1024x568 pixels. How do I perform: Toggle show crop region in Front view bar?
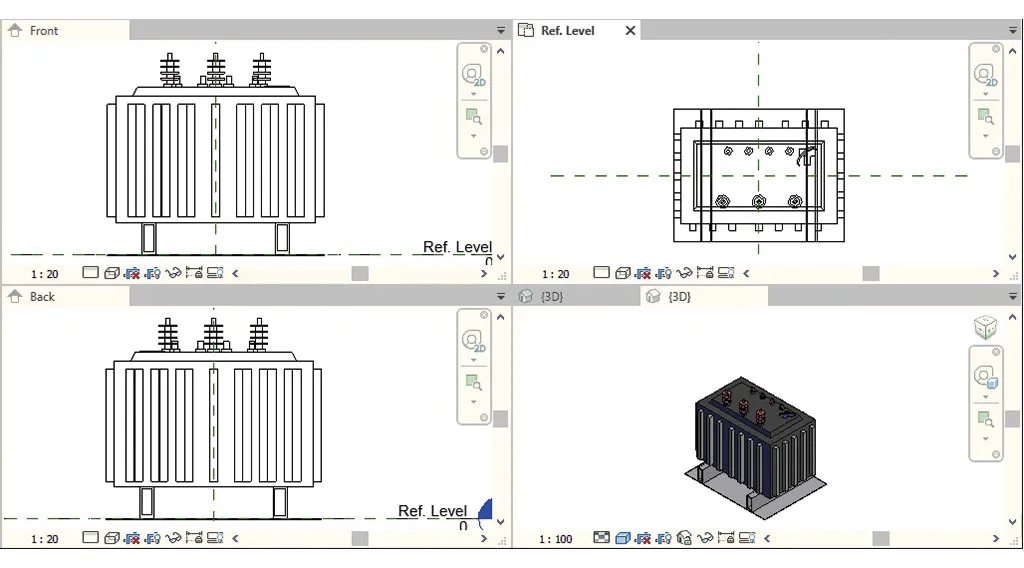click(153, 273)
